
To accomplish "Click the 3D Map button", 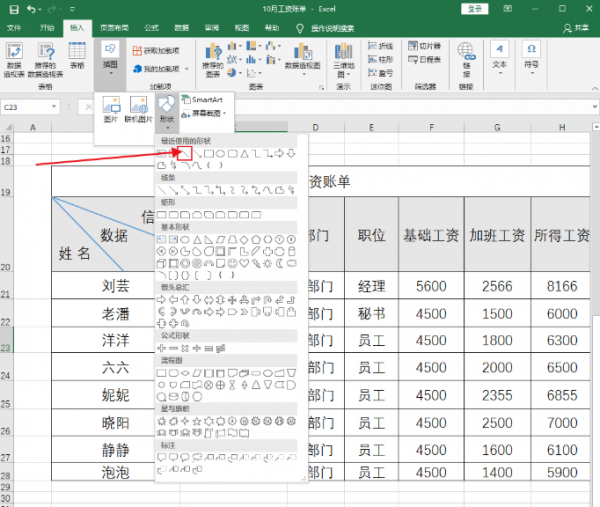I will [343, 60].
